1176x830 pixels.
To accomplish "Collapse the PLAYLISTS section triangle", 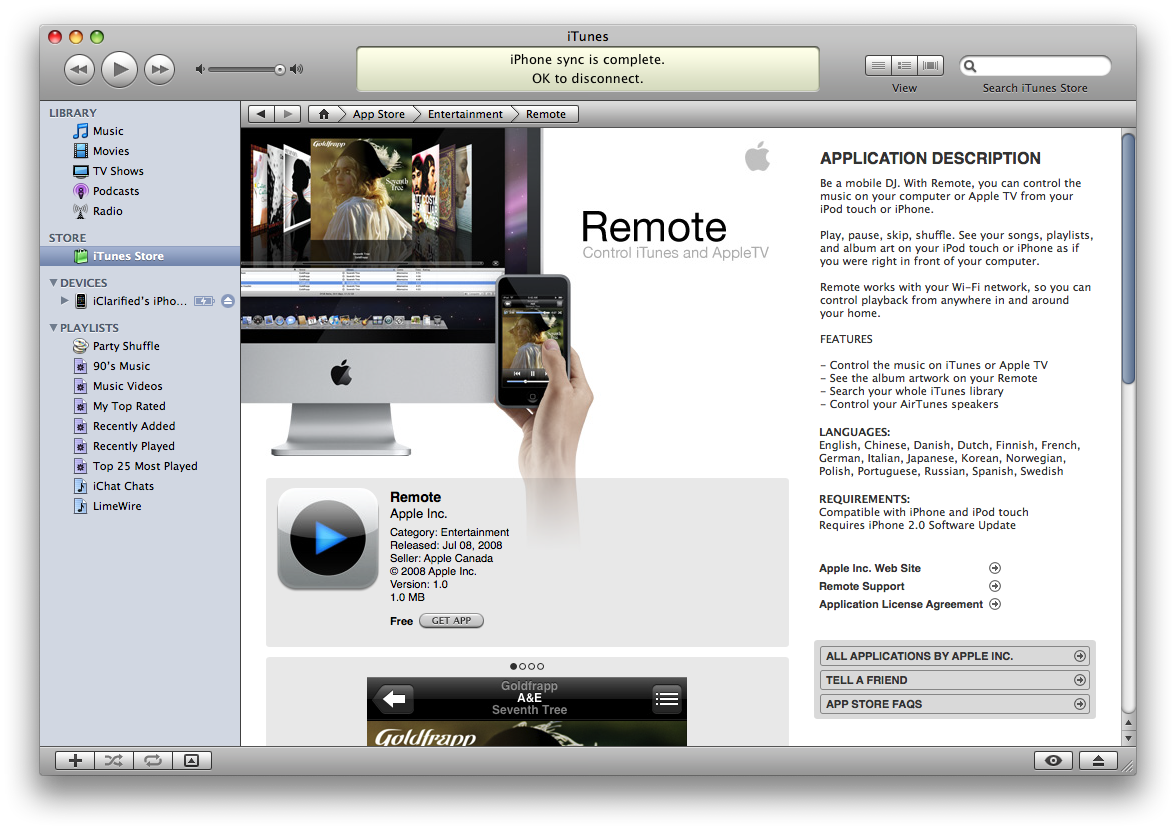I will tap(53, 328).
